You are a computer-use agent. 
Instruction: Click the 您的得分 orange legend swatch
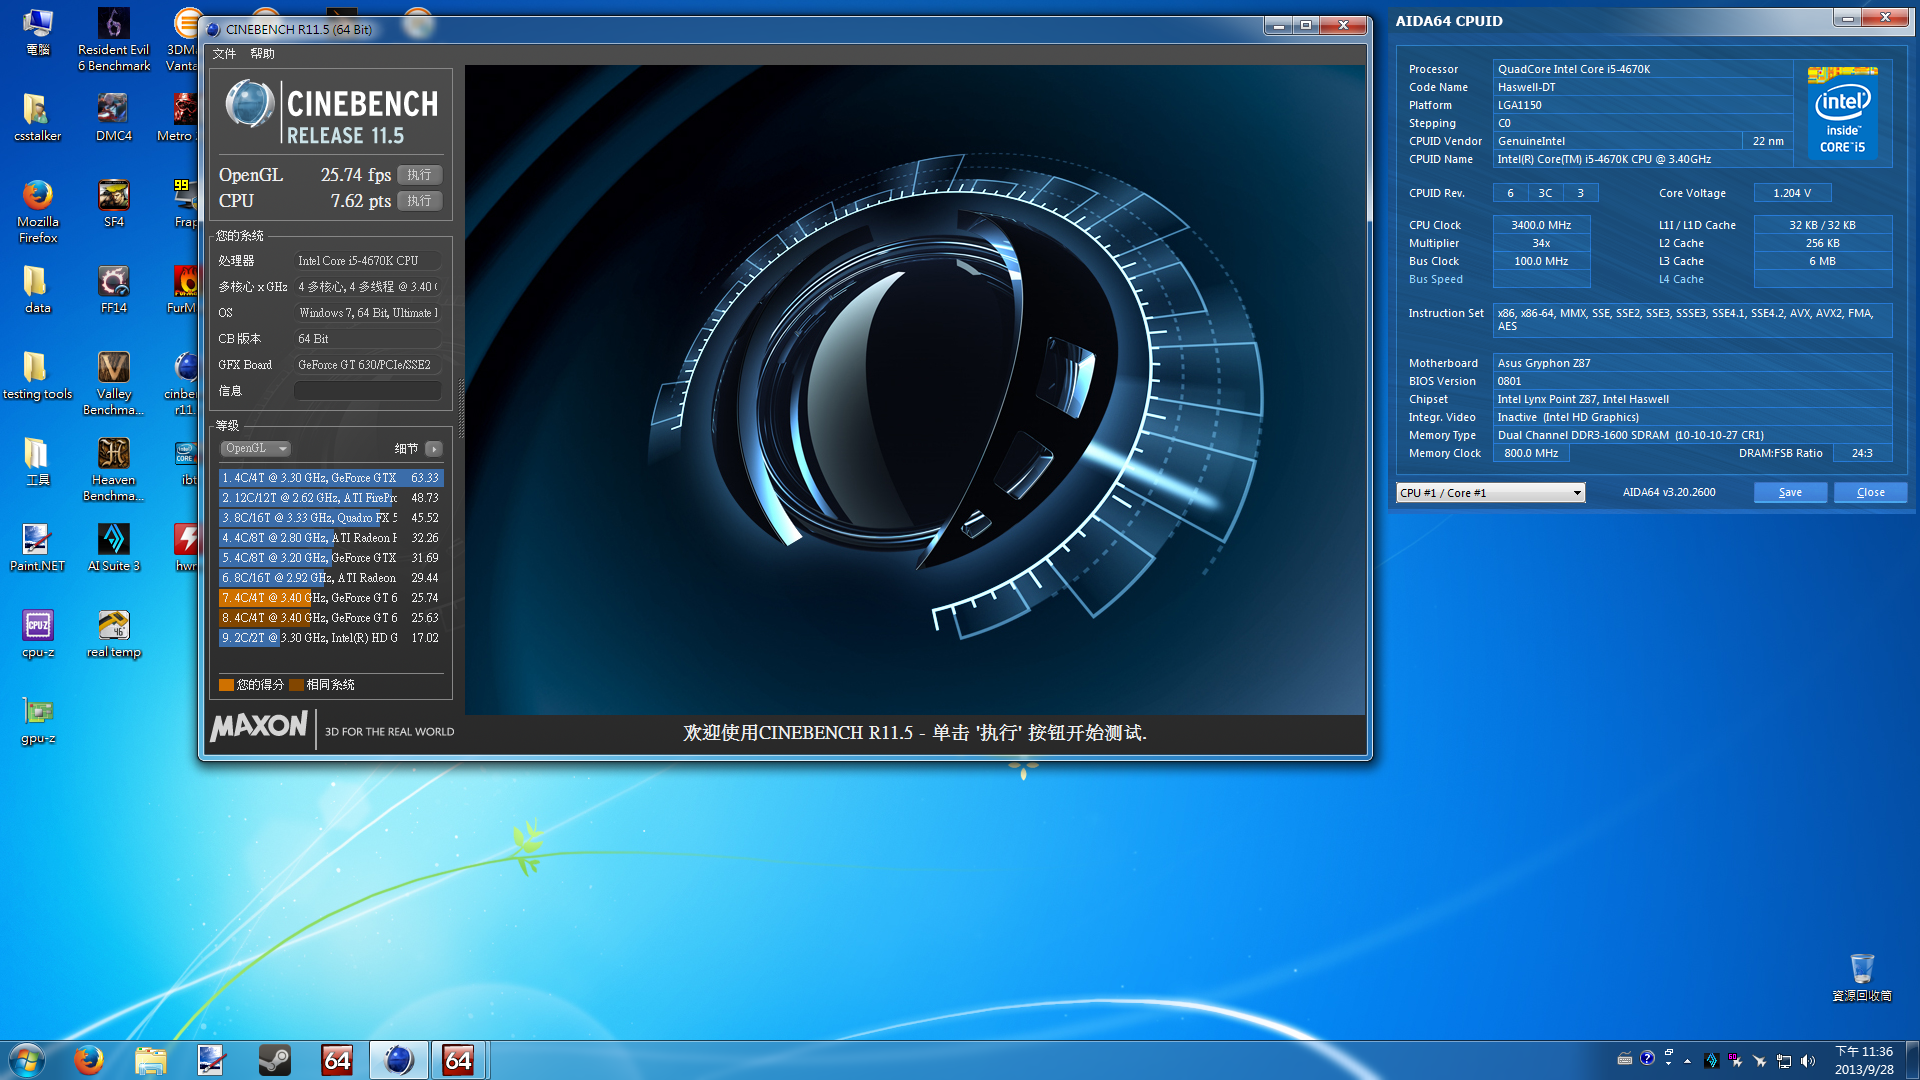coord(226,685)
